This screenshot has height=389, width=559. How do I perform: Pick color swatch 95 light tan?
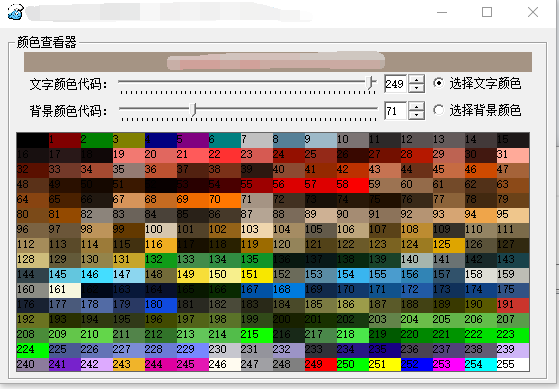click(x=513, y=215)
